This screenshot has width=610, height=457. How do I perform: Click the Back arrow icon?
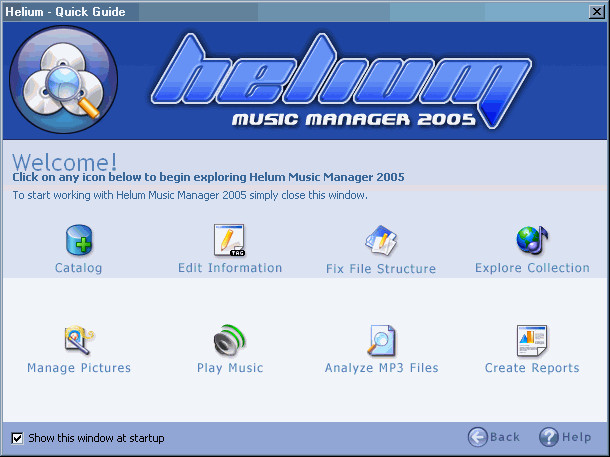[x=477, y=437]
